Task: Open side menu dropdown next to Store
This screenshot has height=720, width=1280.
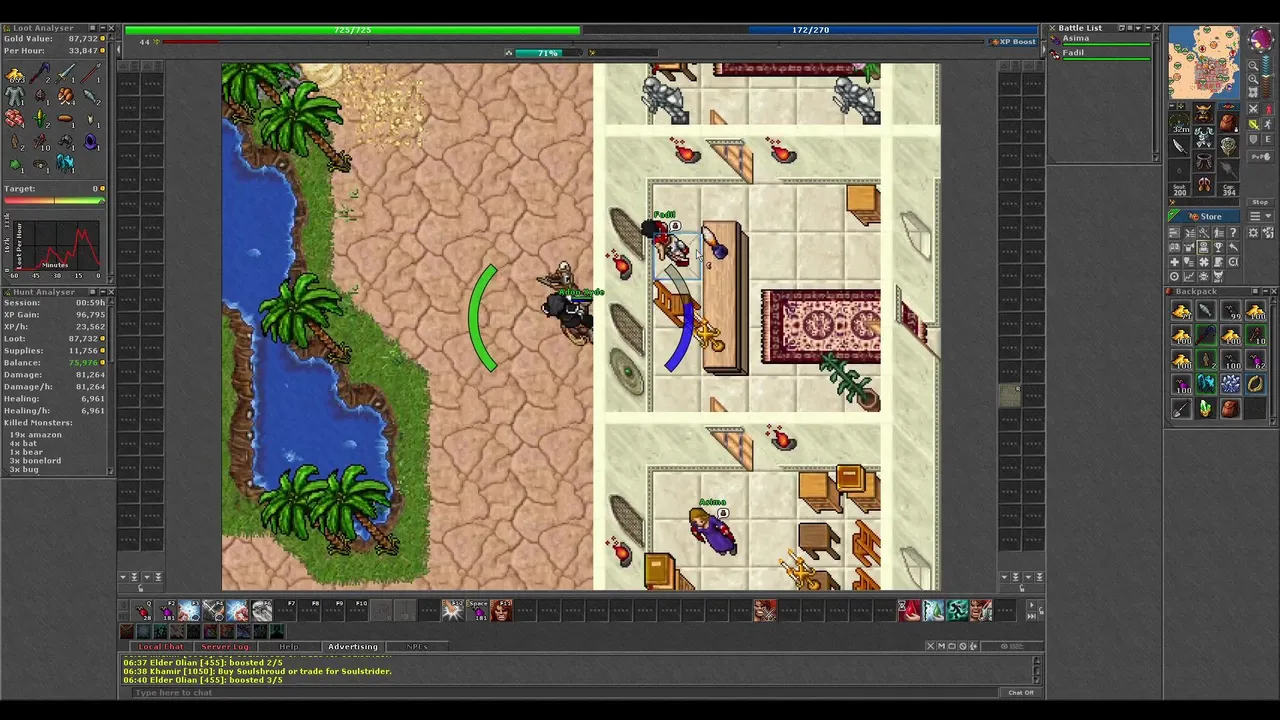Action: pyautogui.click(x=1260, y=216)
